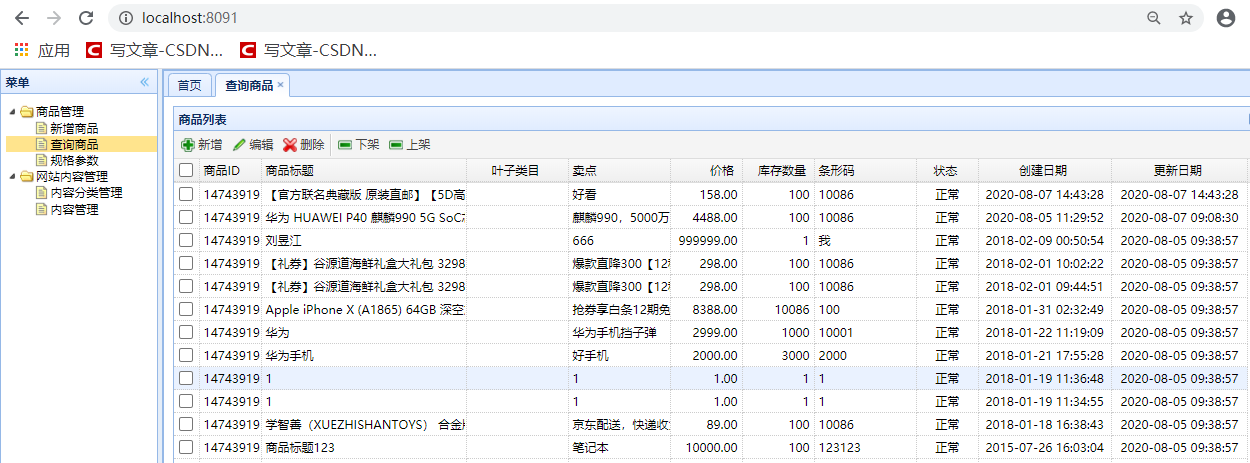The width and height of the screenshot is (1250, 463).
Task: Toggle the select-all header checkbox
Action: (186, 170)
